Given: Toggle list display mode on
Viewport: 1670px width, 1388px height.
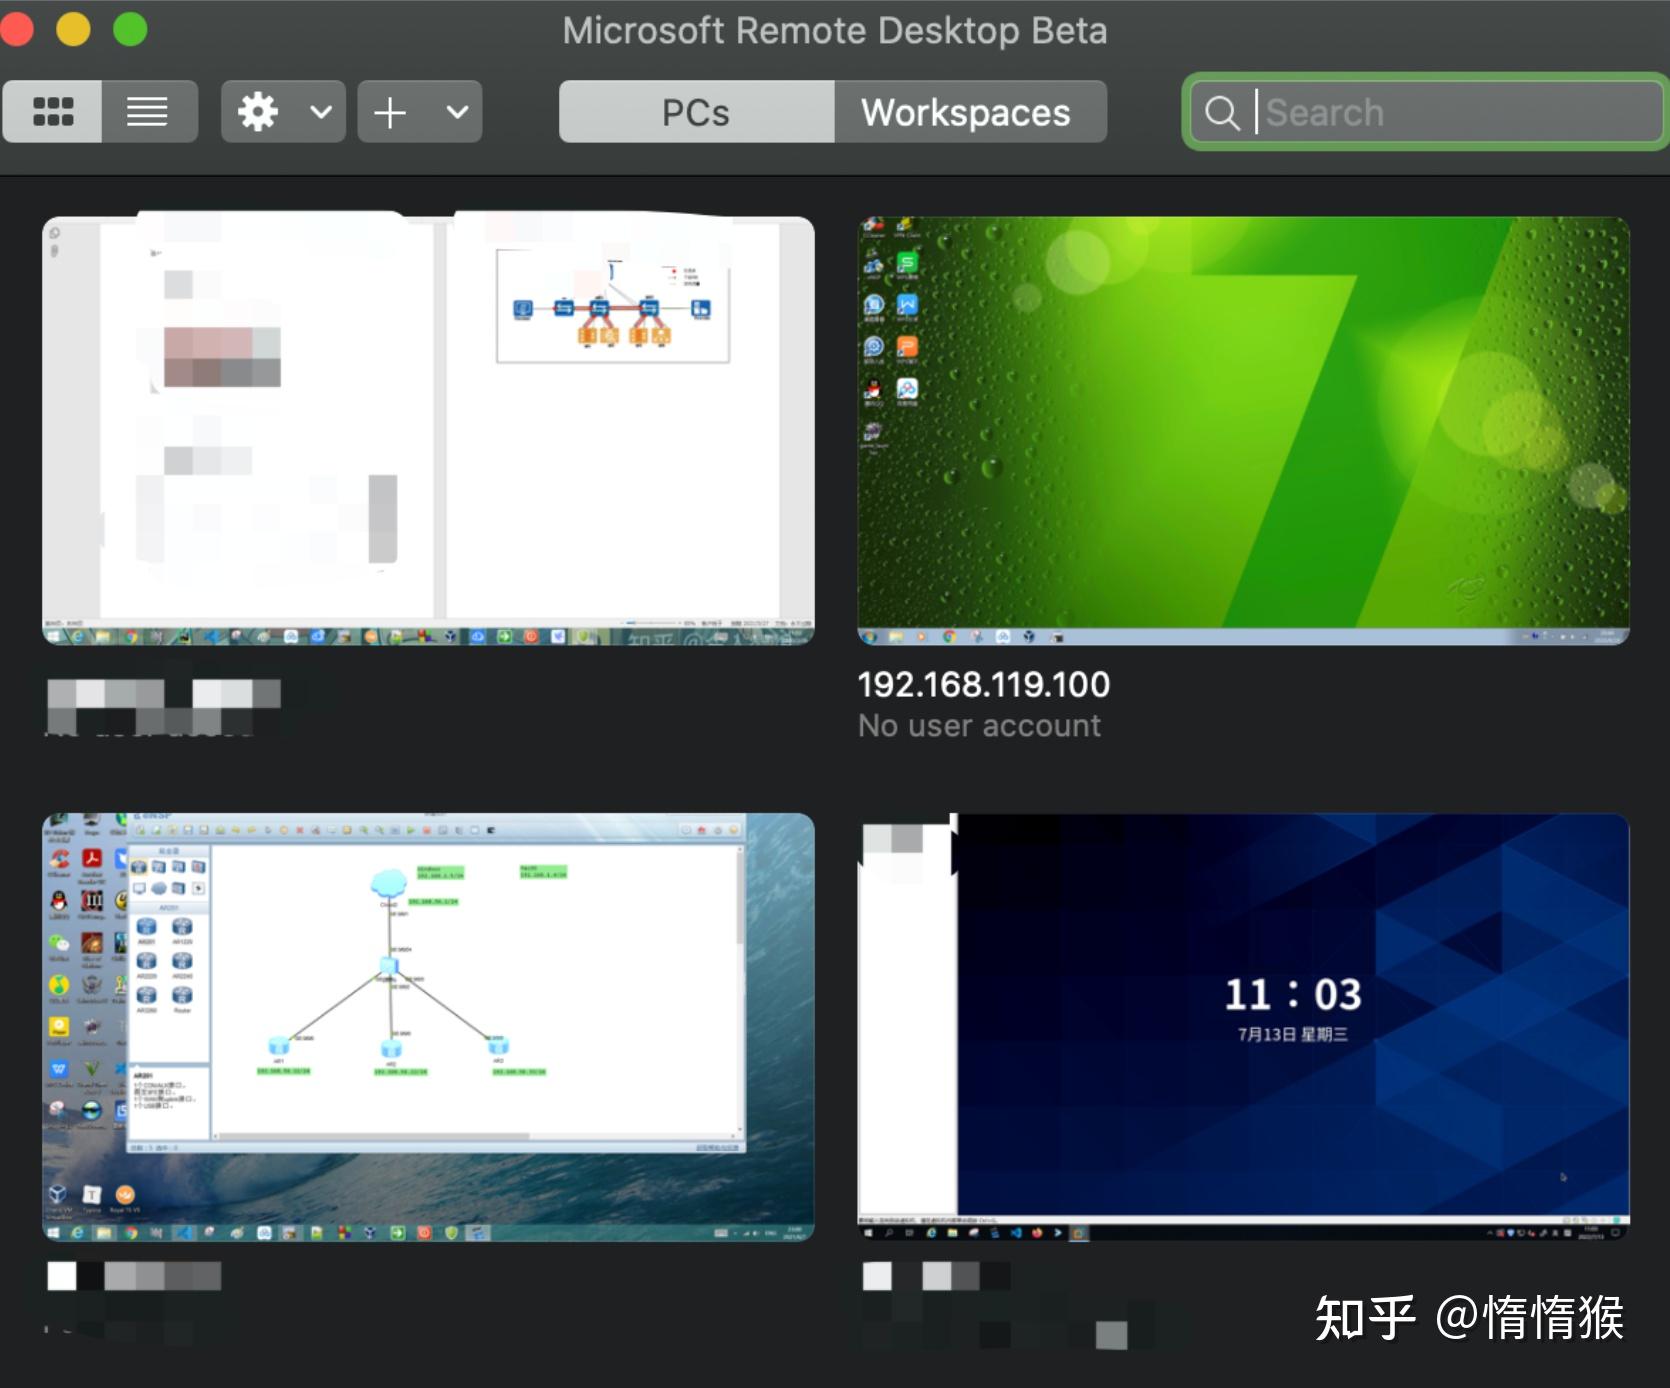Looking at the screenshot, I should (148, 111).
